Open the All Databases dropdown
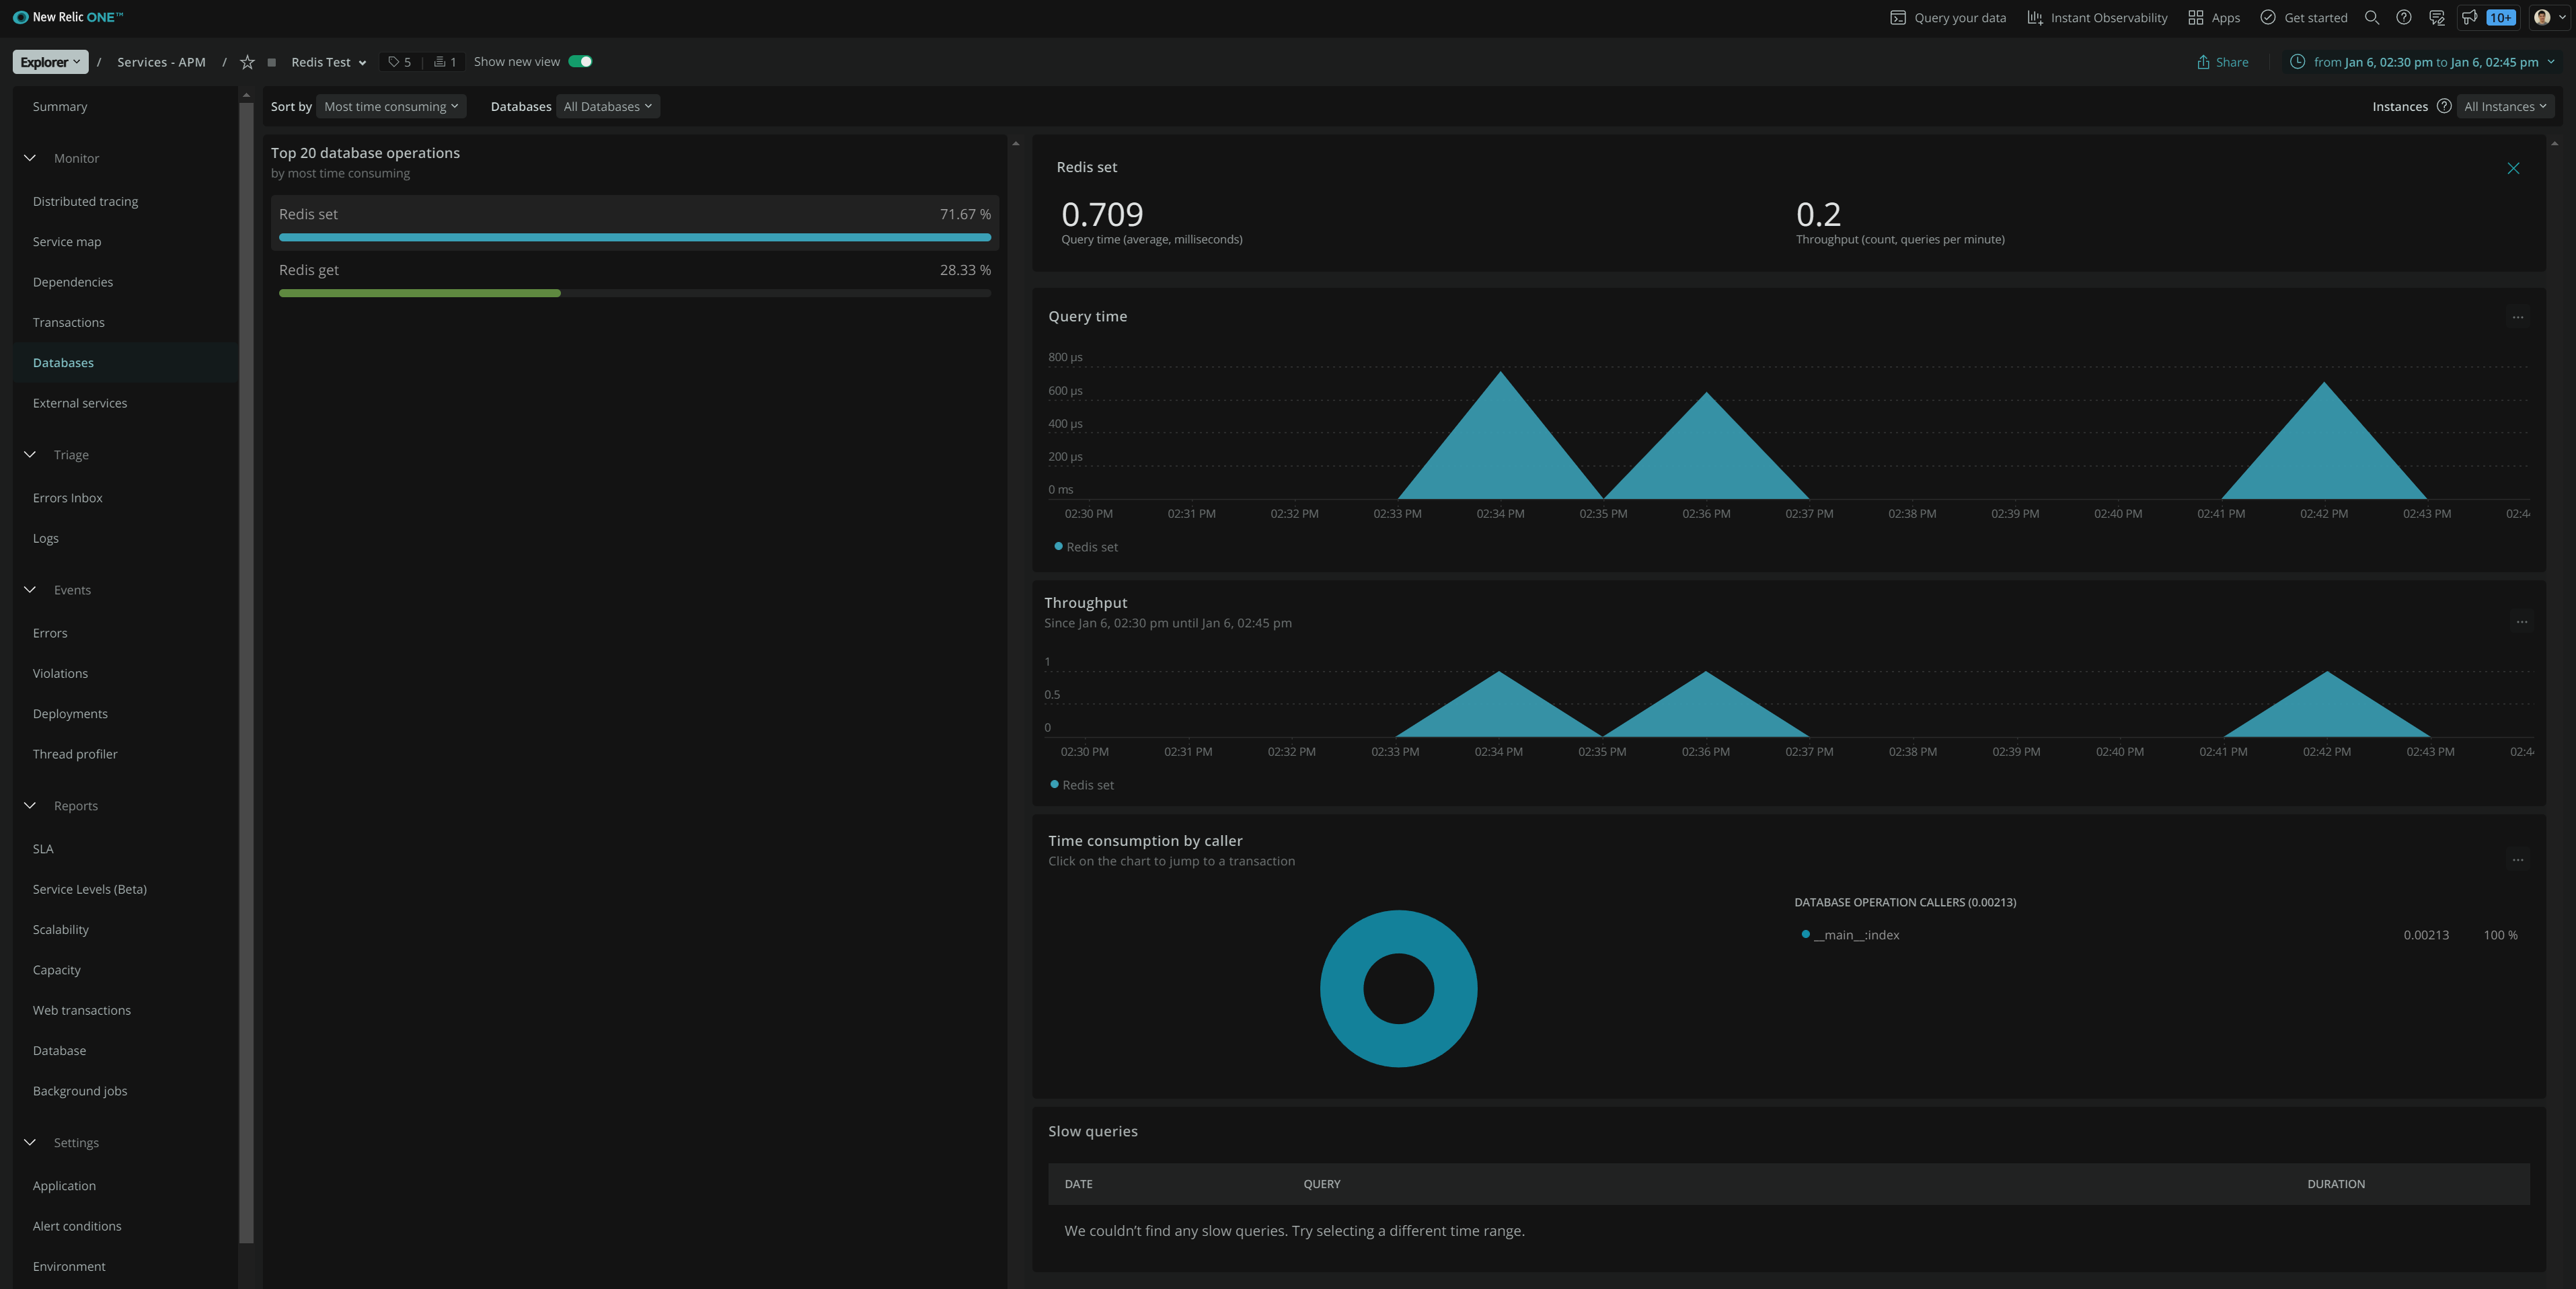2576x1289 pixels. point(607,106)
